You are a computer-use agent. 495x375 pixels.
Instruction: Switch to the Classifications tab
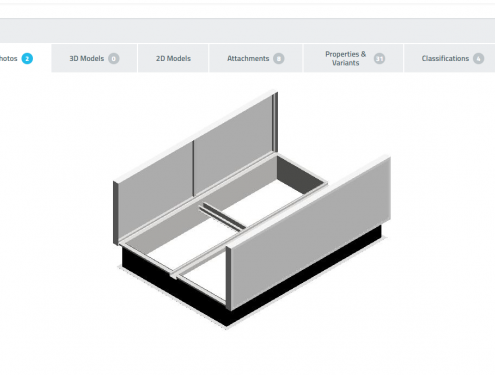coord(449,58)
